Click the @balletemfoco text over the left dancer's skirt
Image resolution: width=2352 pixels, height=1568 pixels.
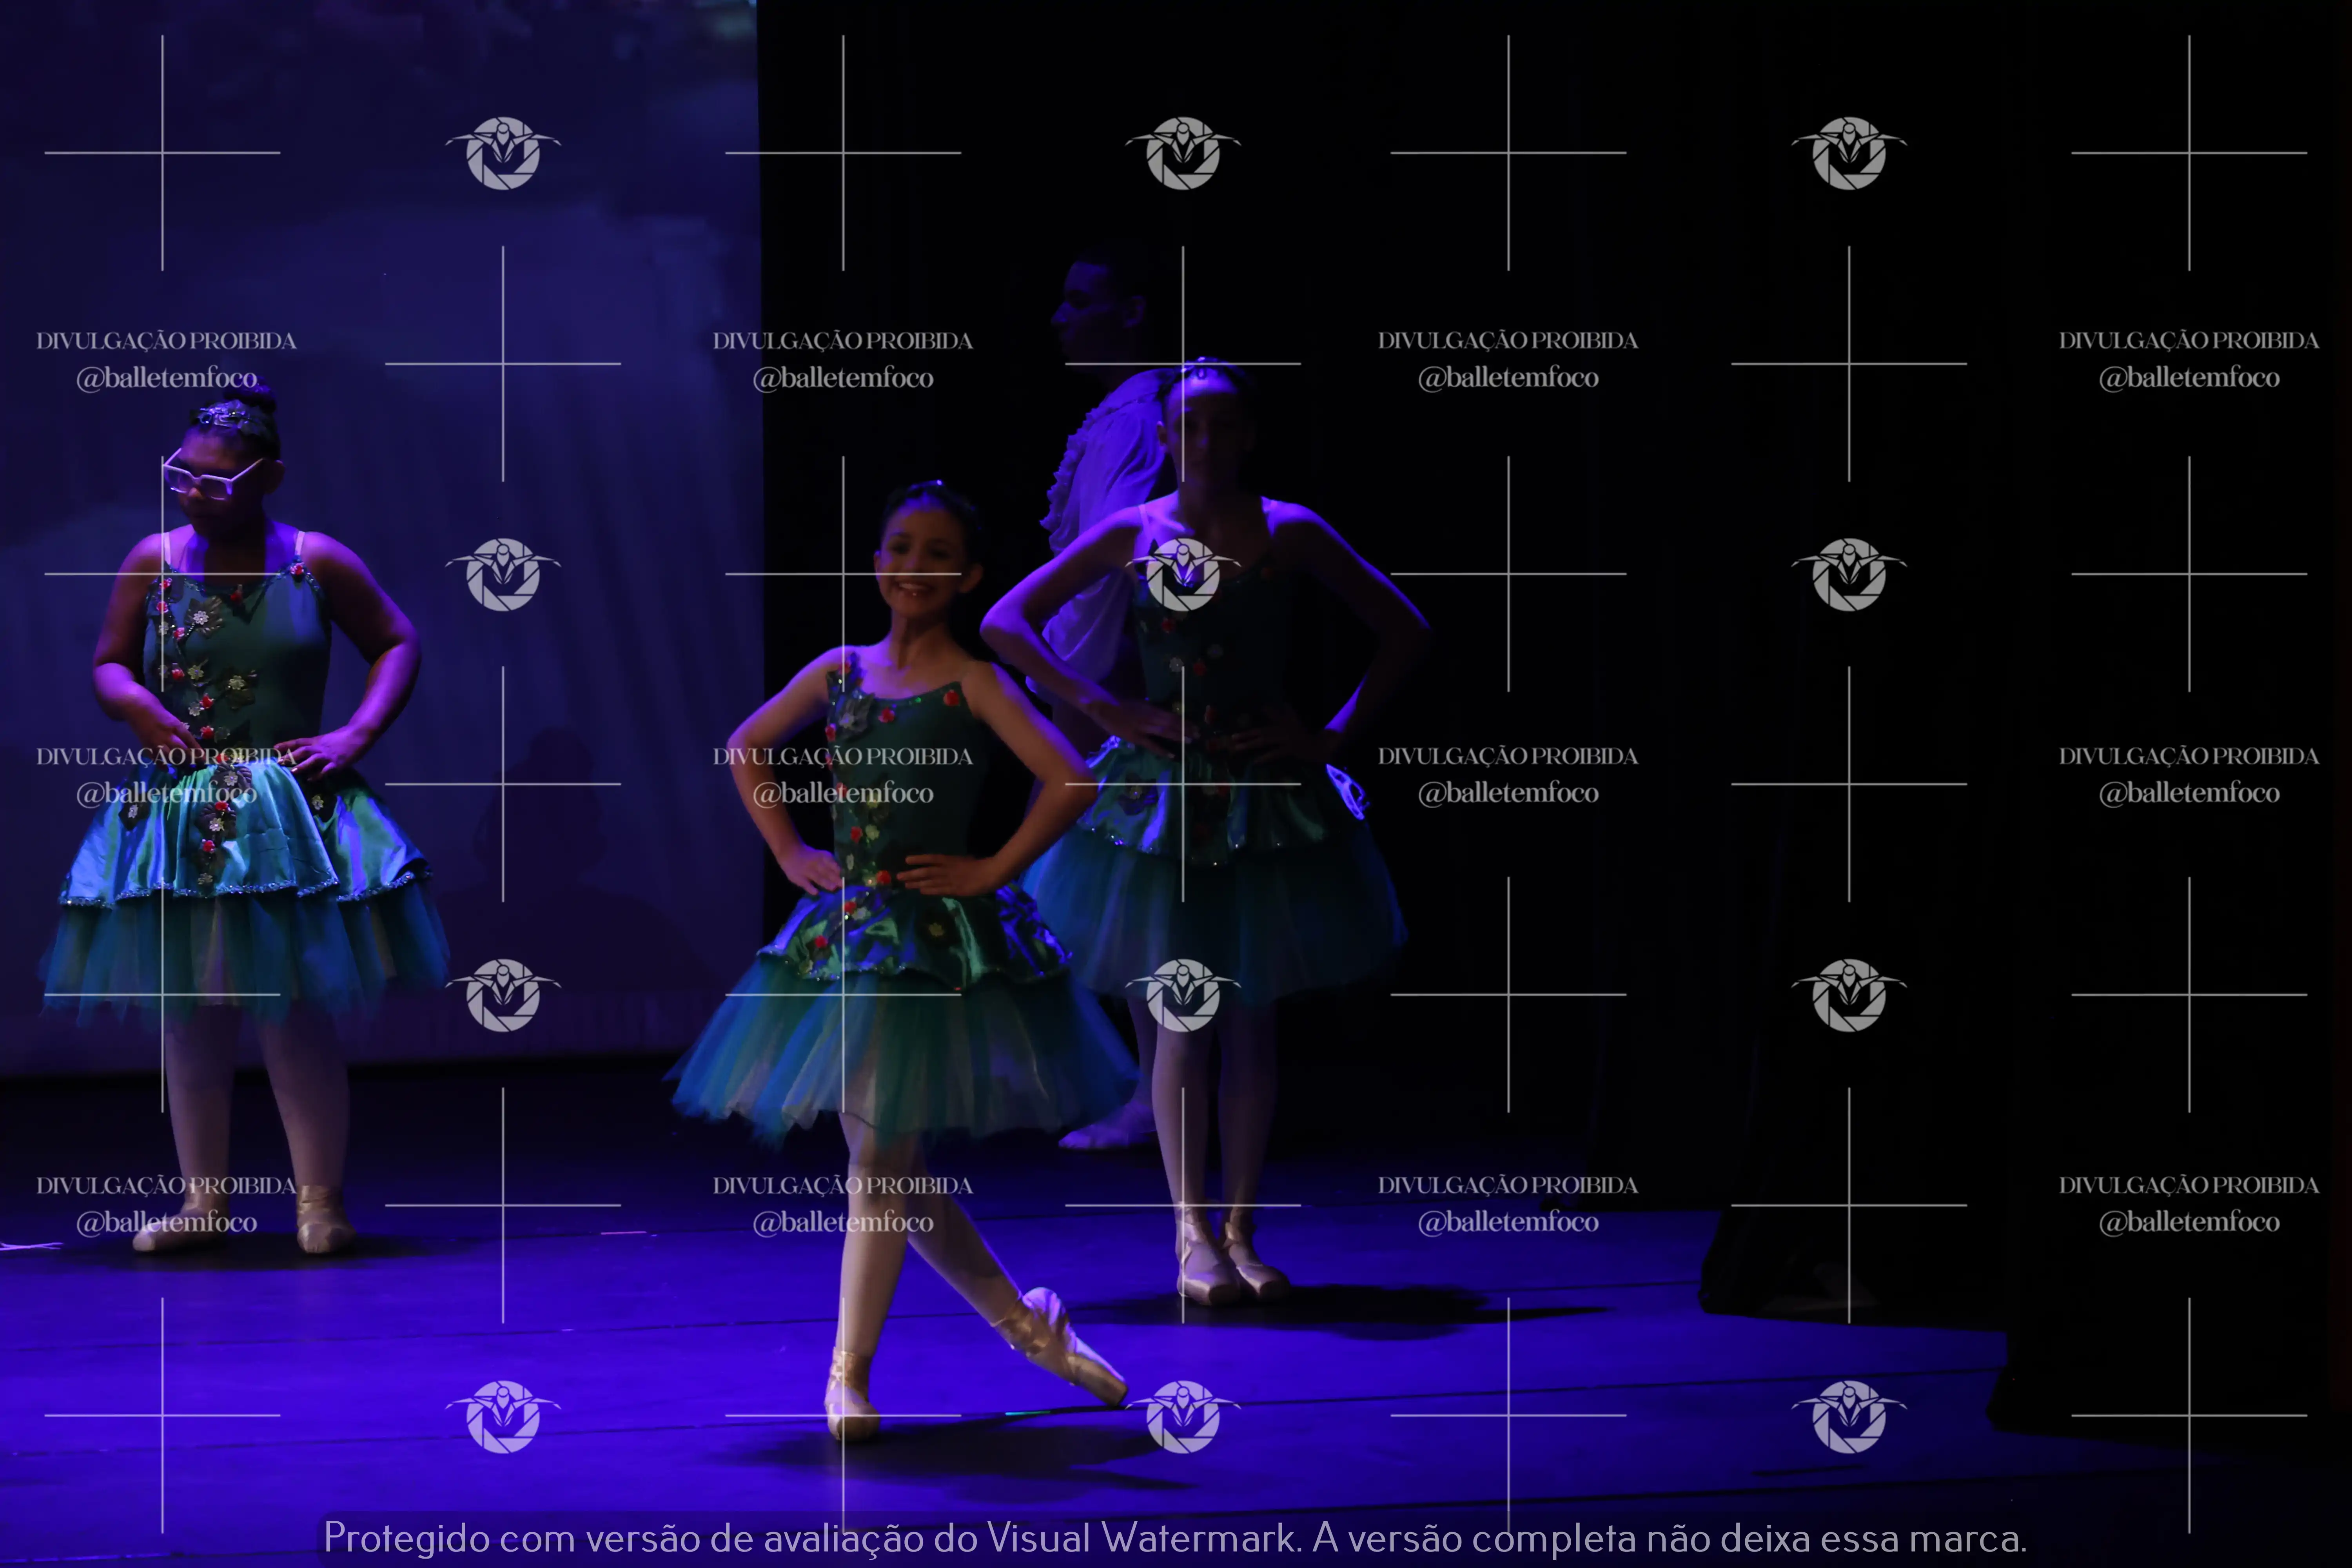pyautogui.click(x=167, y=794)
